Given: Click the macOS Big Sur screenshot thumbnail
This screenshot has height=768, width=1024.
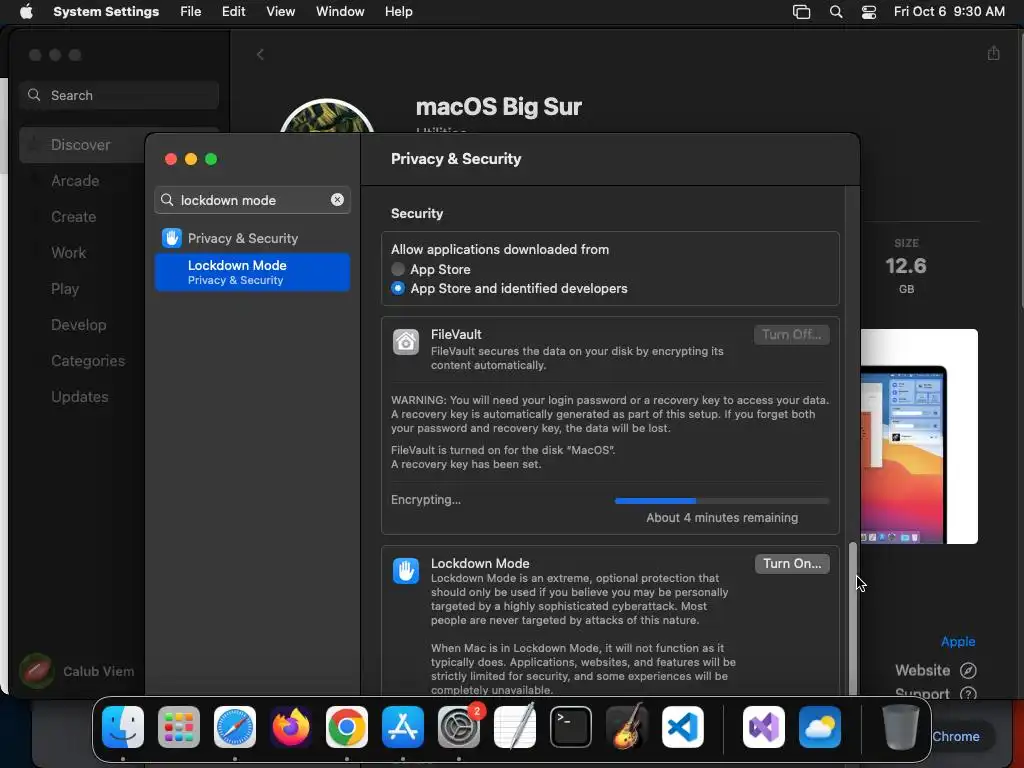Looking at the screenshot, I should [919, 436].
